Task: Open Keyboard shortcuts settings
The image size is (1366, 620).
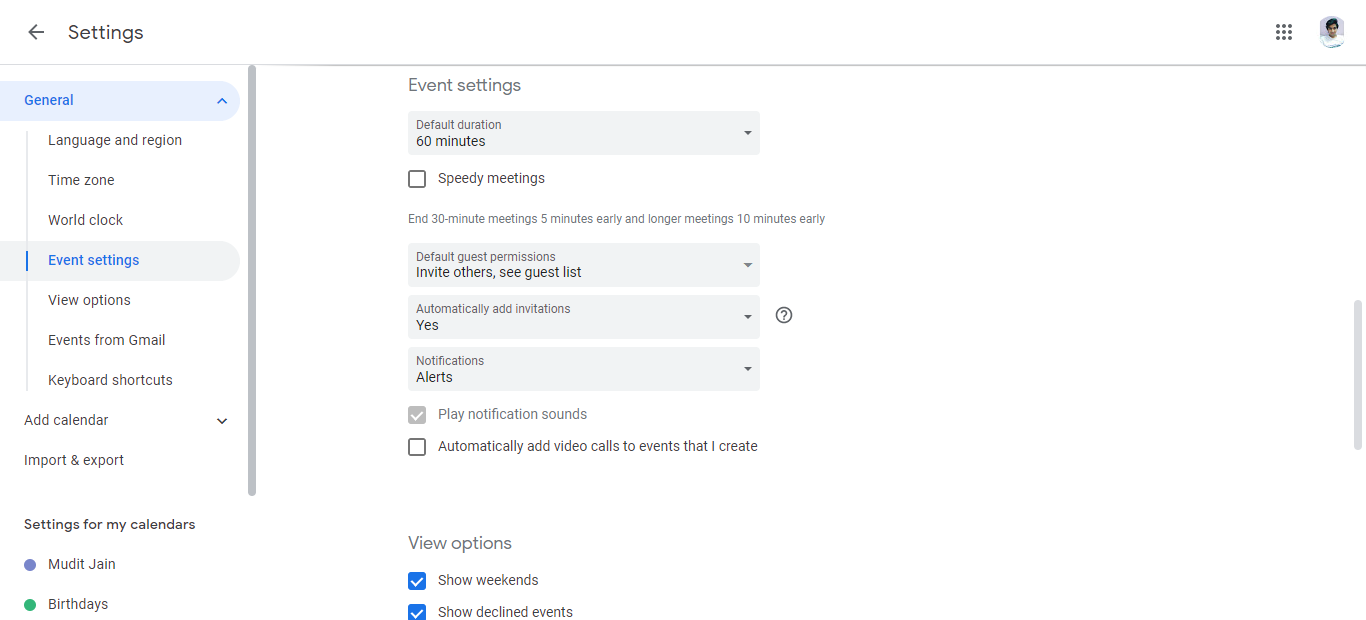Action: coord(110,380)
